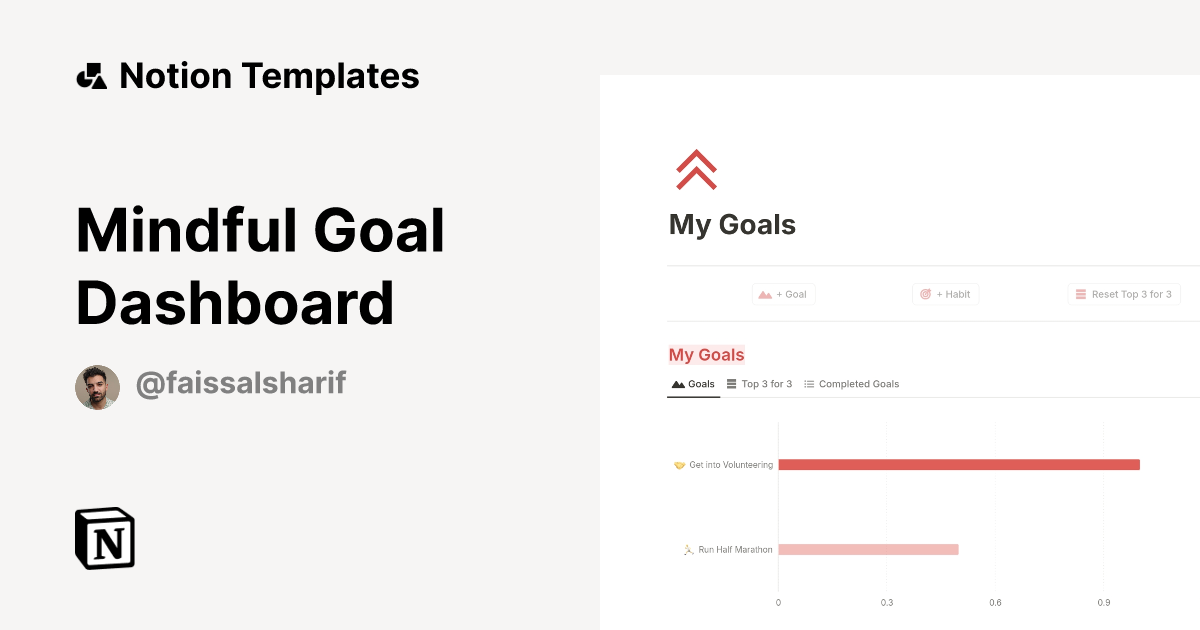The width and height of the screenshot is (1200, 630).
Task: Click the list icon in Reset Top 3 for 3
Action: [x=1081, y=293]
